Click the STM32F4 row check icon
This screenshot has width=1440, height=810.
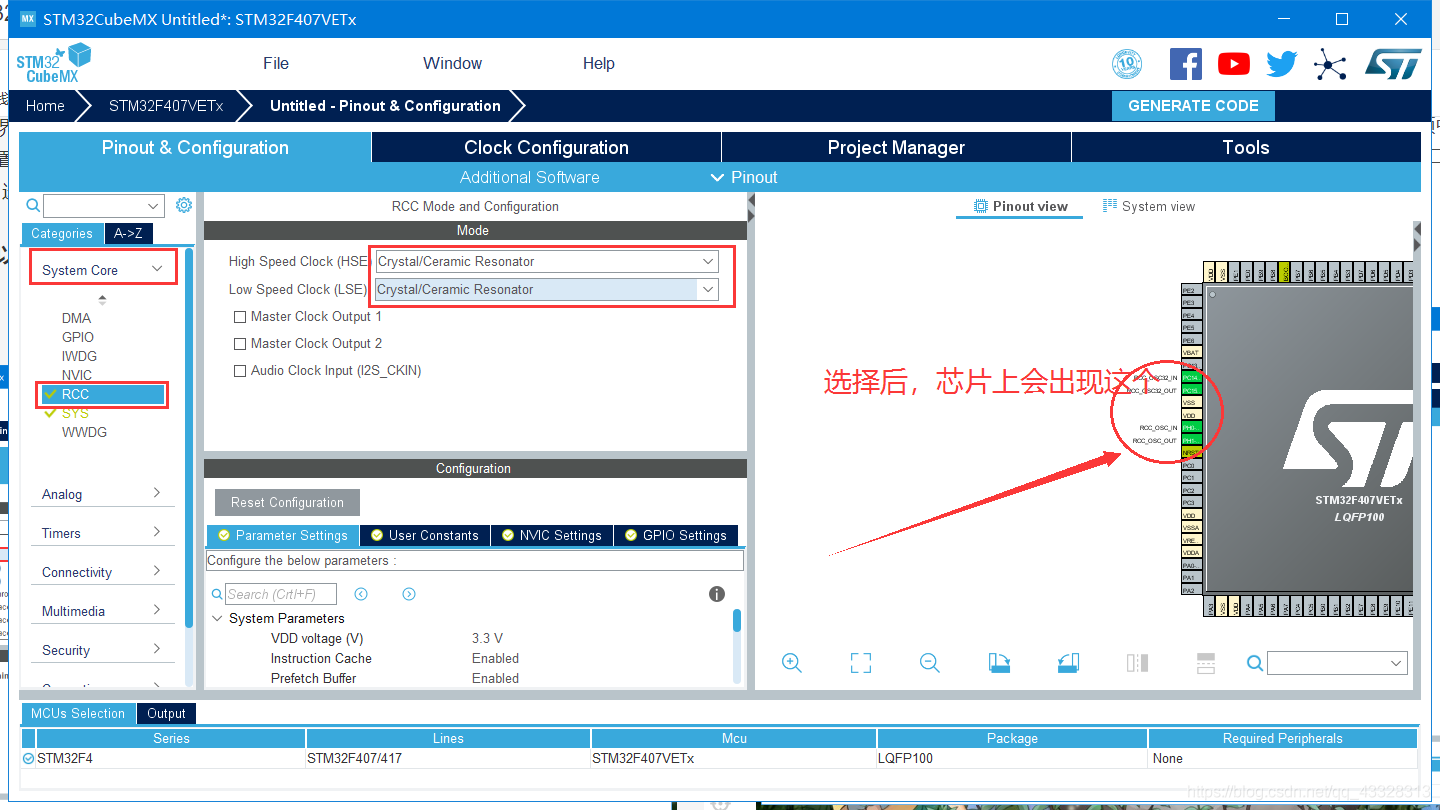[x=28, y=759]
